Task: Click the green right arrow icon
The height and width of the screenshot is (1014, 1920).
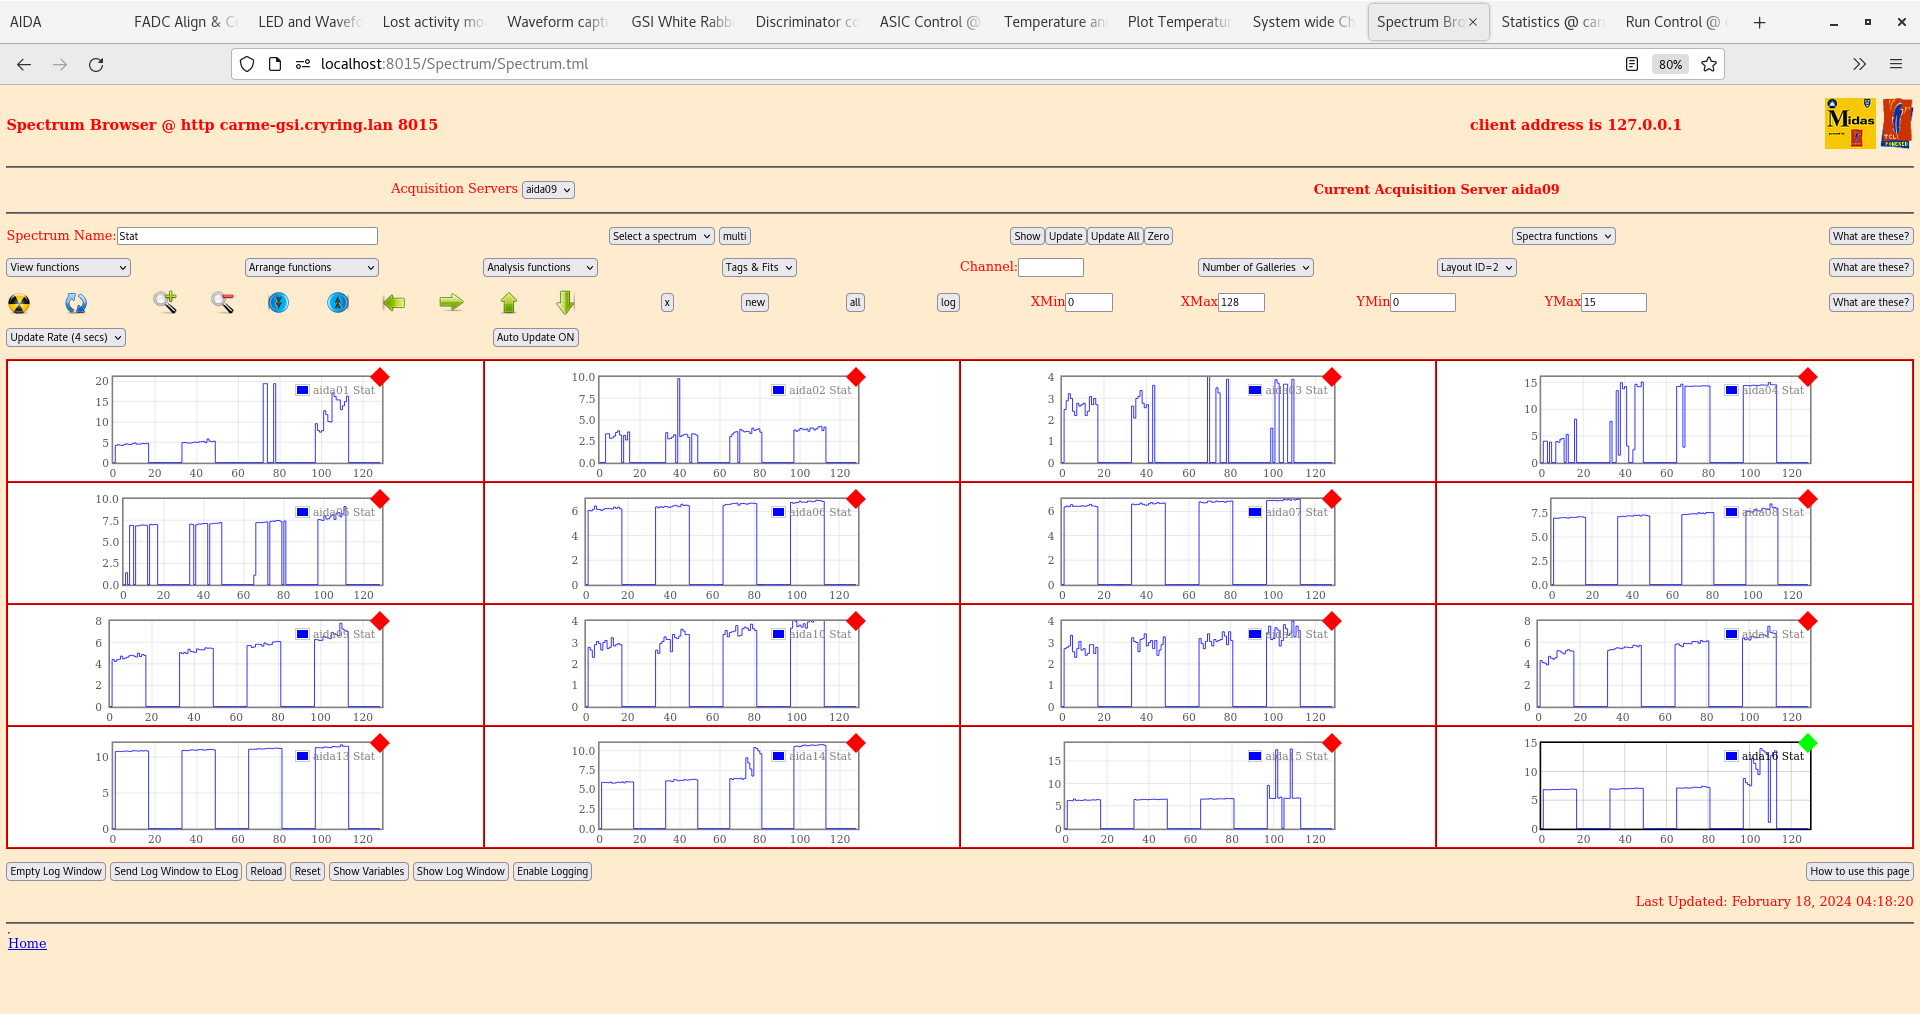Action: point(451,302)
